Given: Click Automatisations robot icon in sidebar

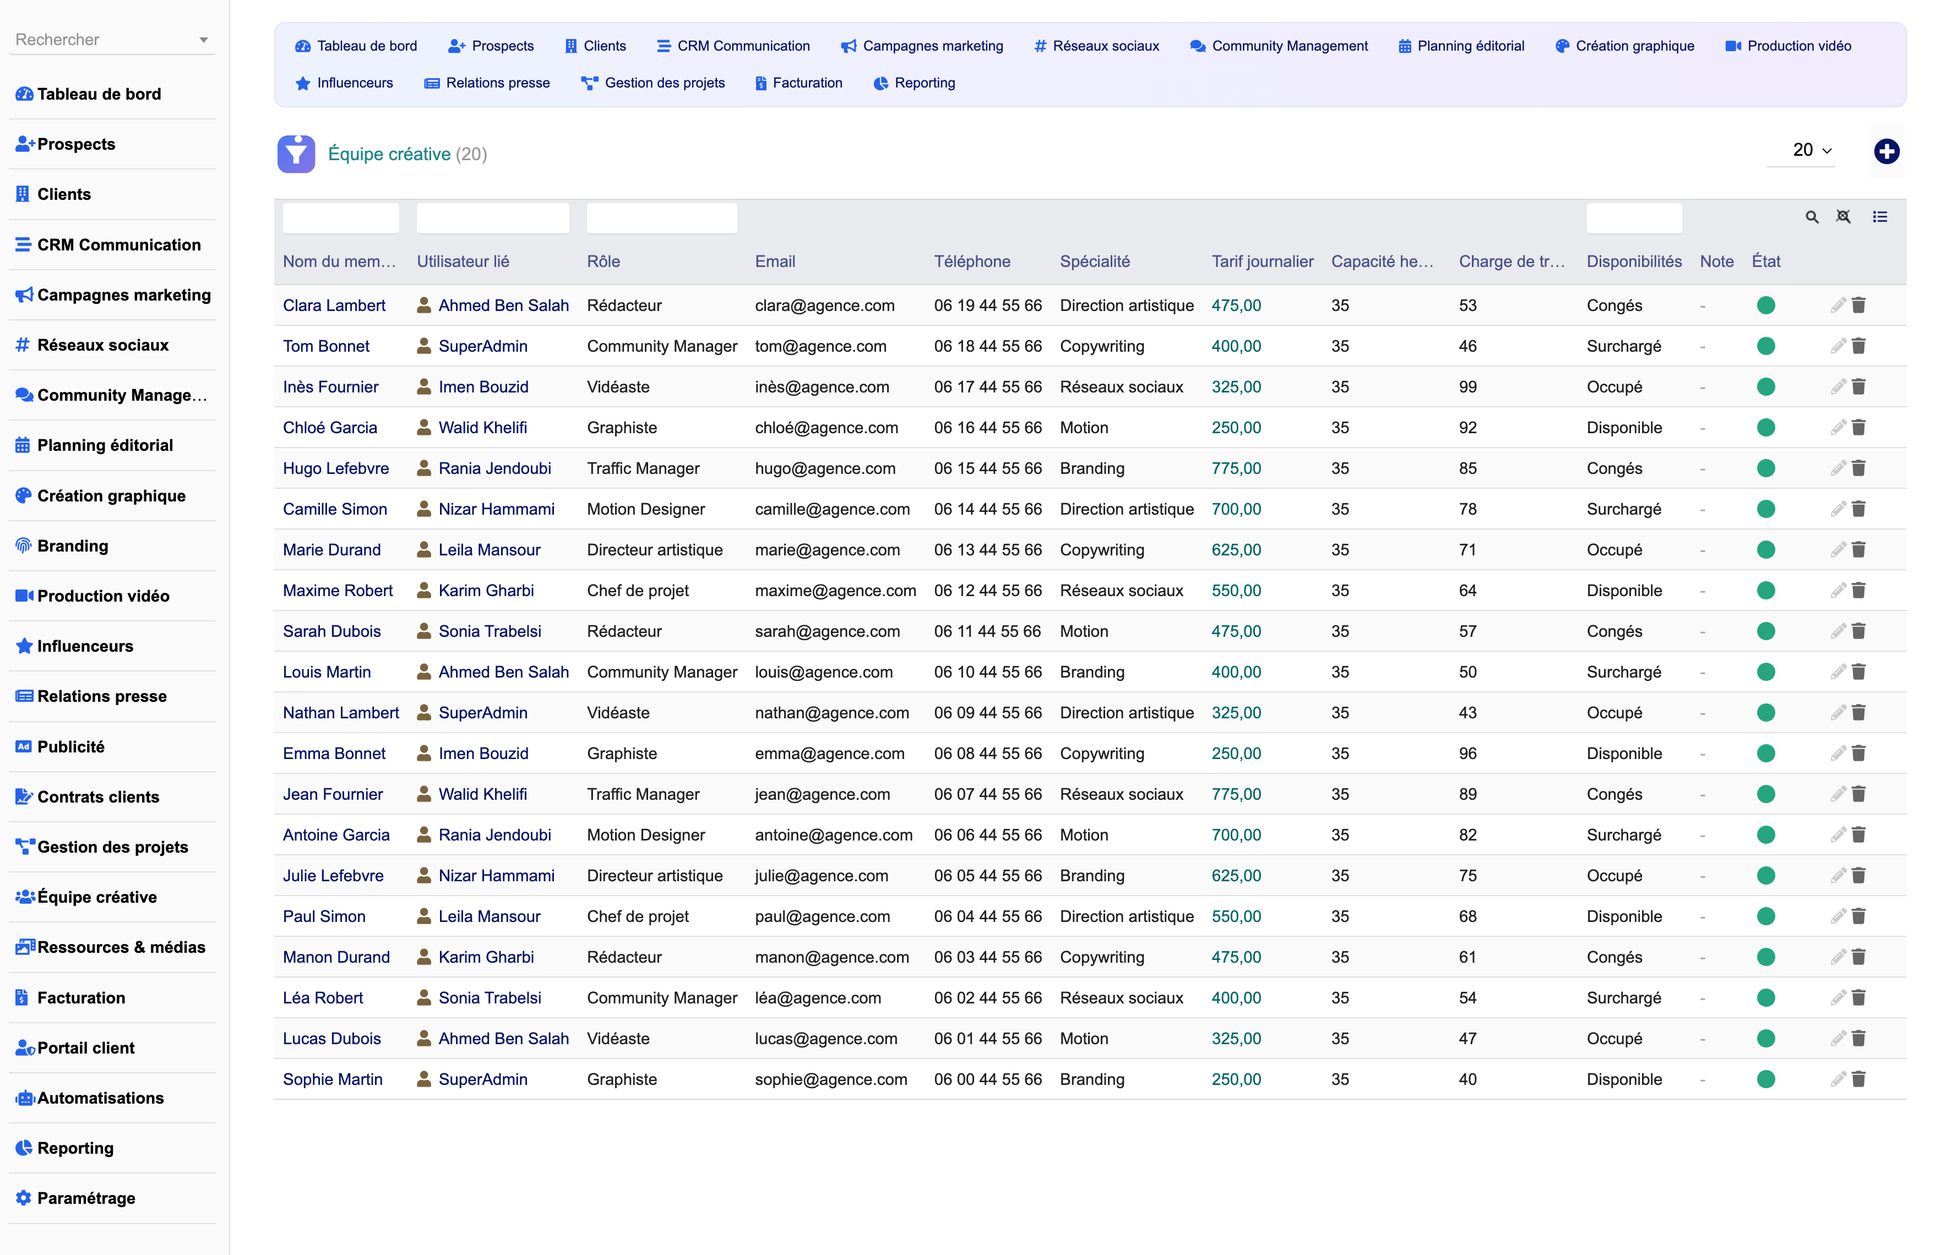Looking at the screenshot, I should click(24, 1098).
